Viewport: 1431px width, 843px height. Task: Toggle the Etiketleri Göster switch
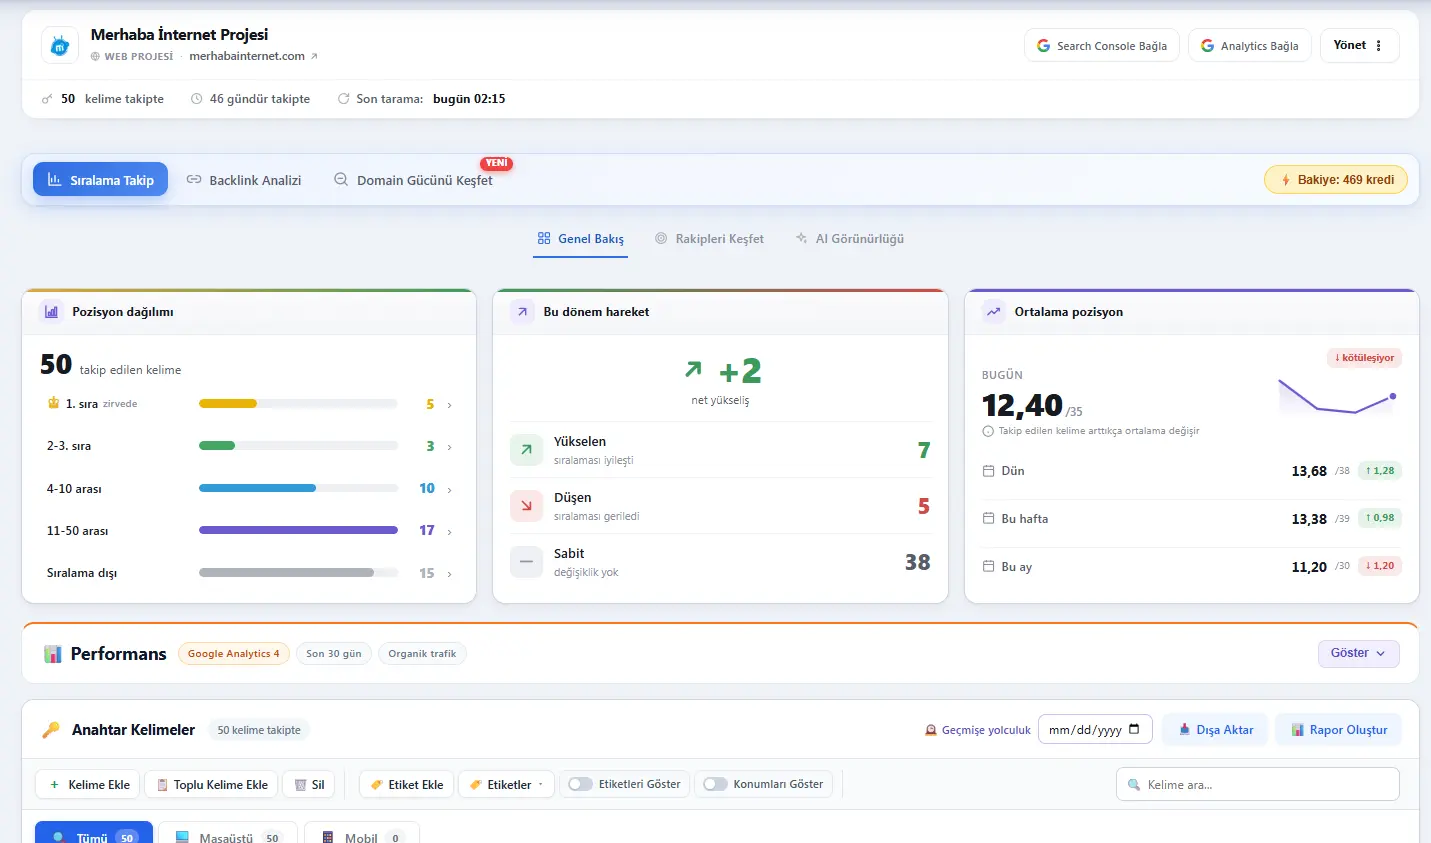coord(581,784)
